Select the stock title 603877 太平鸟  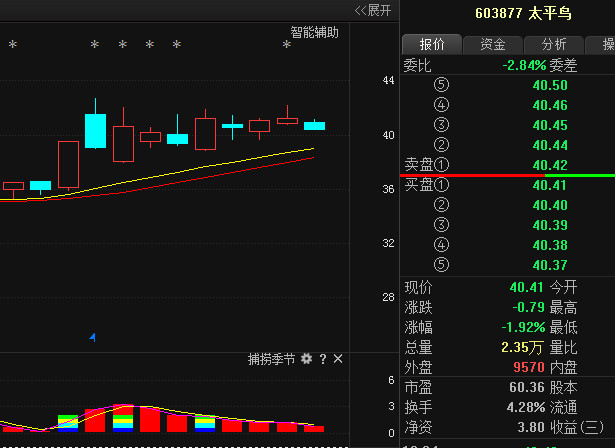[x=523, y=13]
